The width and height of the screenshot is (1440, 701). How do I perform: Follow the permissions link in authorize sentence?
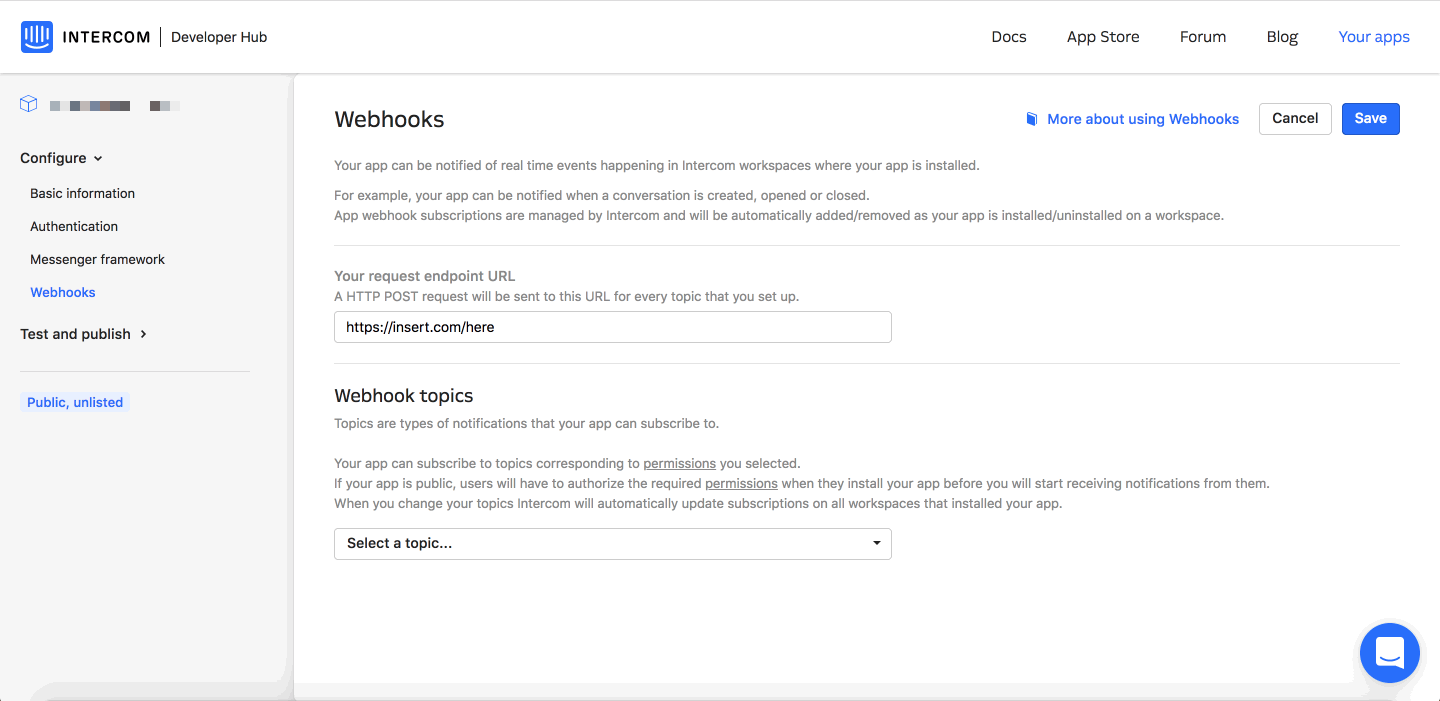(x=741, y=483)
